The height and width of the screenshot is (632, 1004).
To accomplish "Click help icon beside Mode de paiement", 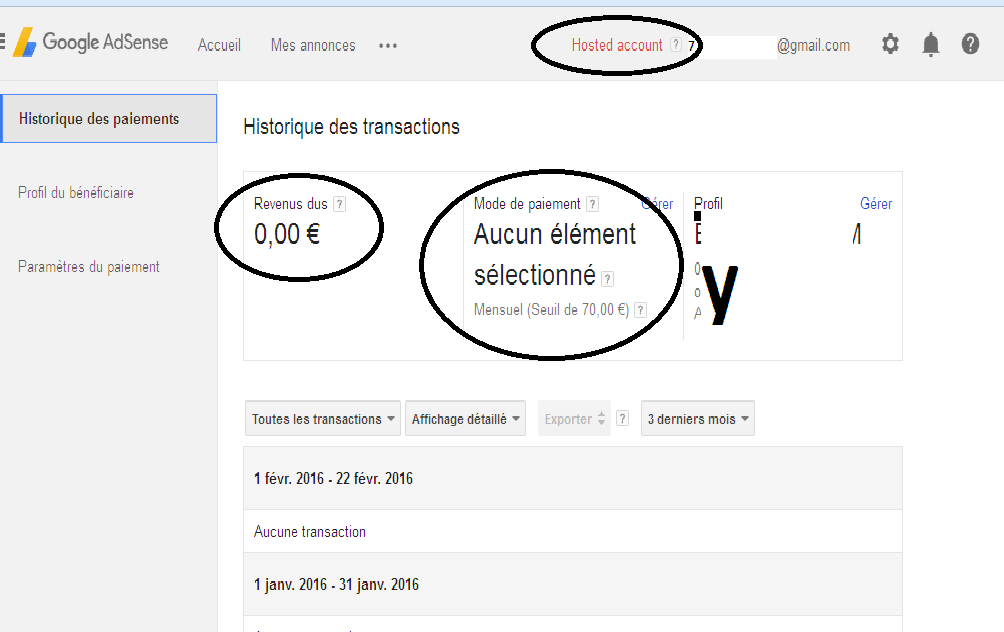I will [592, 204].
